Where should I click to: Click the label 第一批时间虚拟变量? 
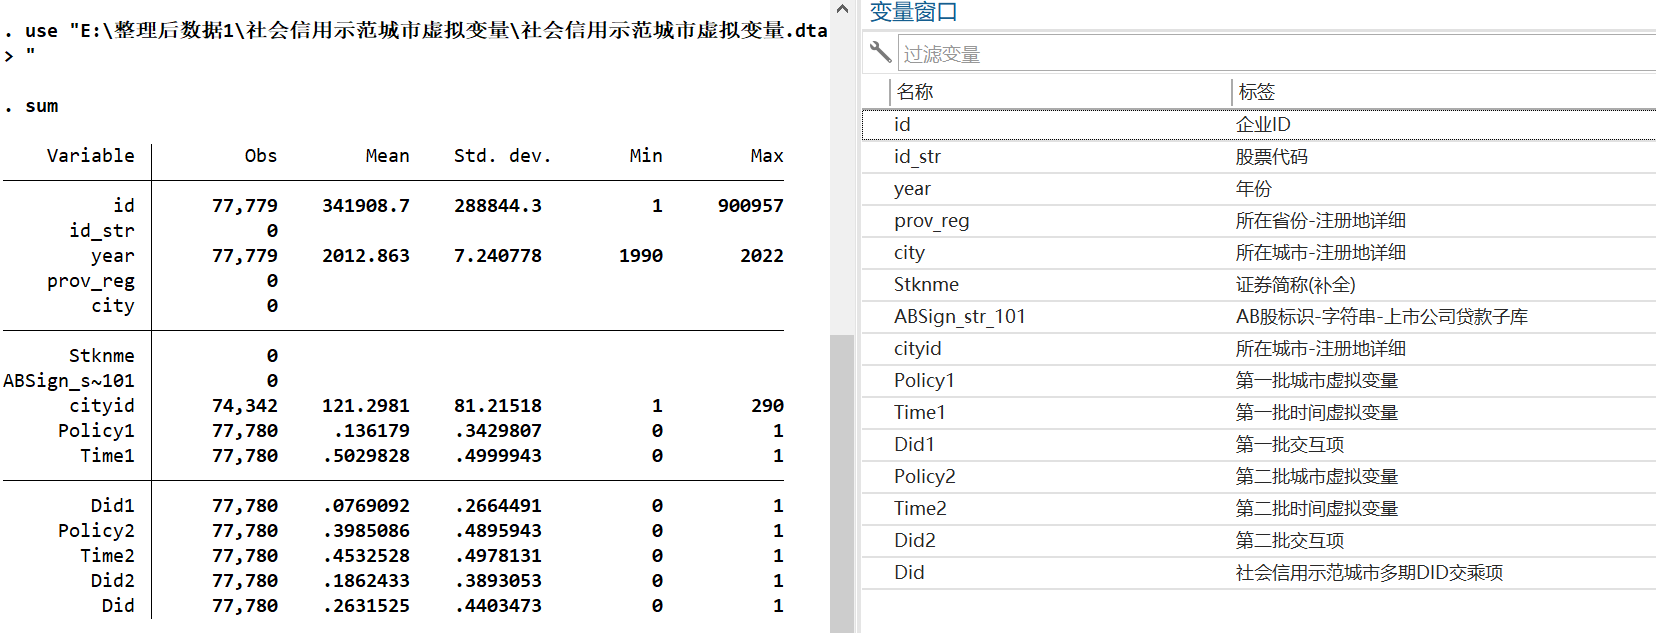tap(1316, 412)
